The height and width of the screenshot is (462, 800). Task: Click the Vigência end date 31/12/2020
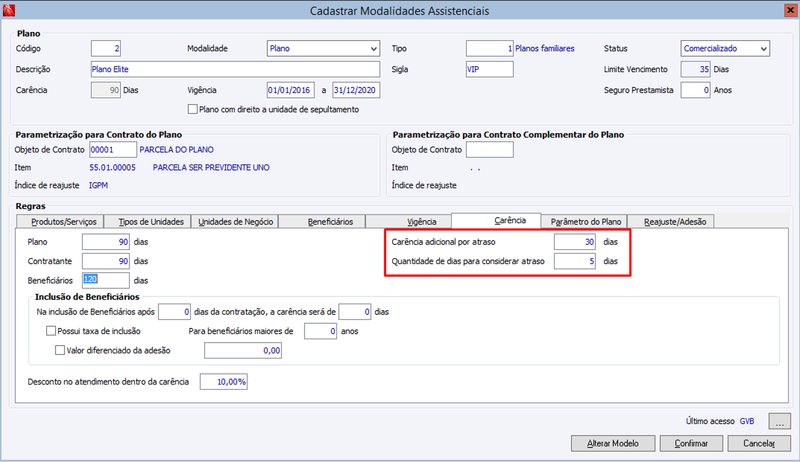point(356,90)
